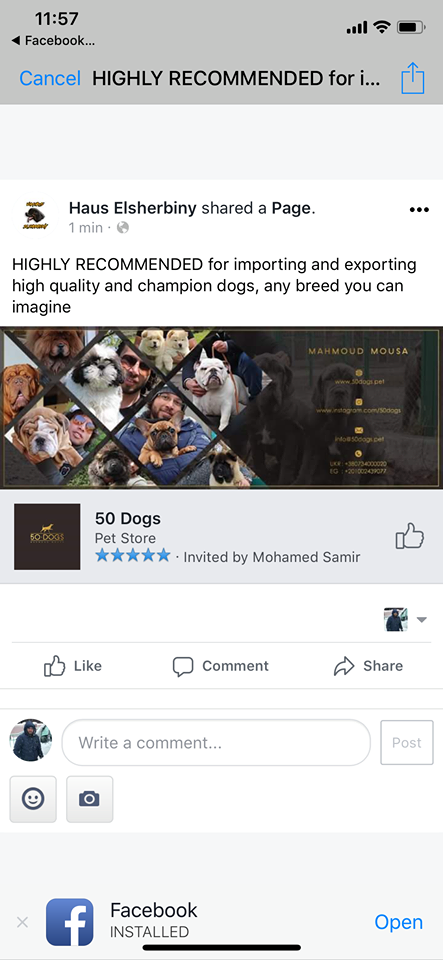Submit the comment with the Post button

coord(407,743)
